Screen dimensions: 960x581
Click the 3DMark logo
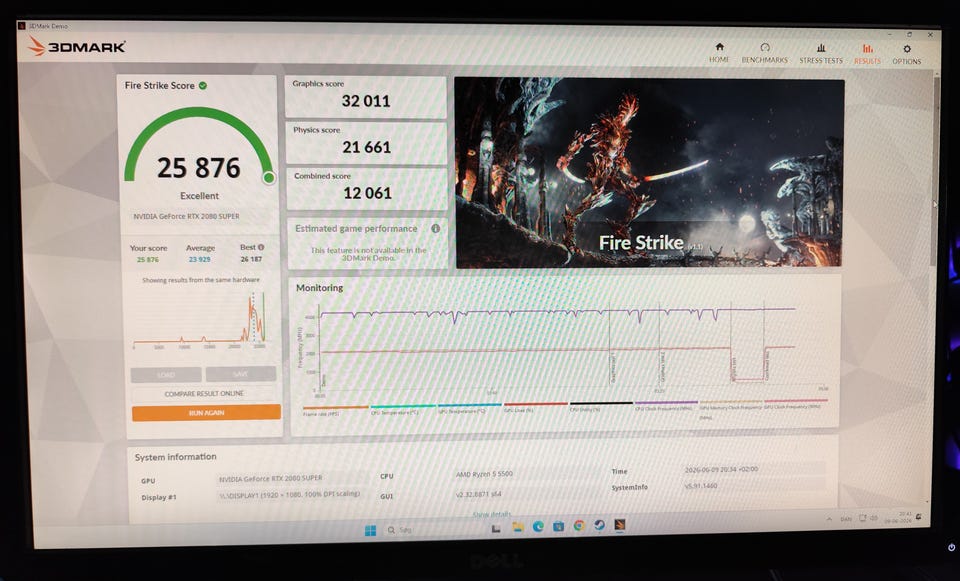click(77, 47)
